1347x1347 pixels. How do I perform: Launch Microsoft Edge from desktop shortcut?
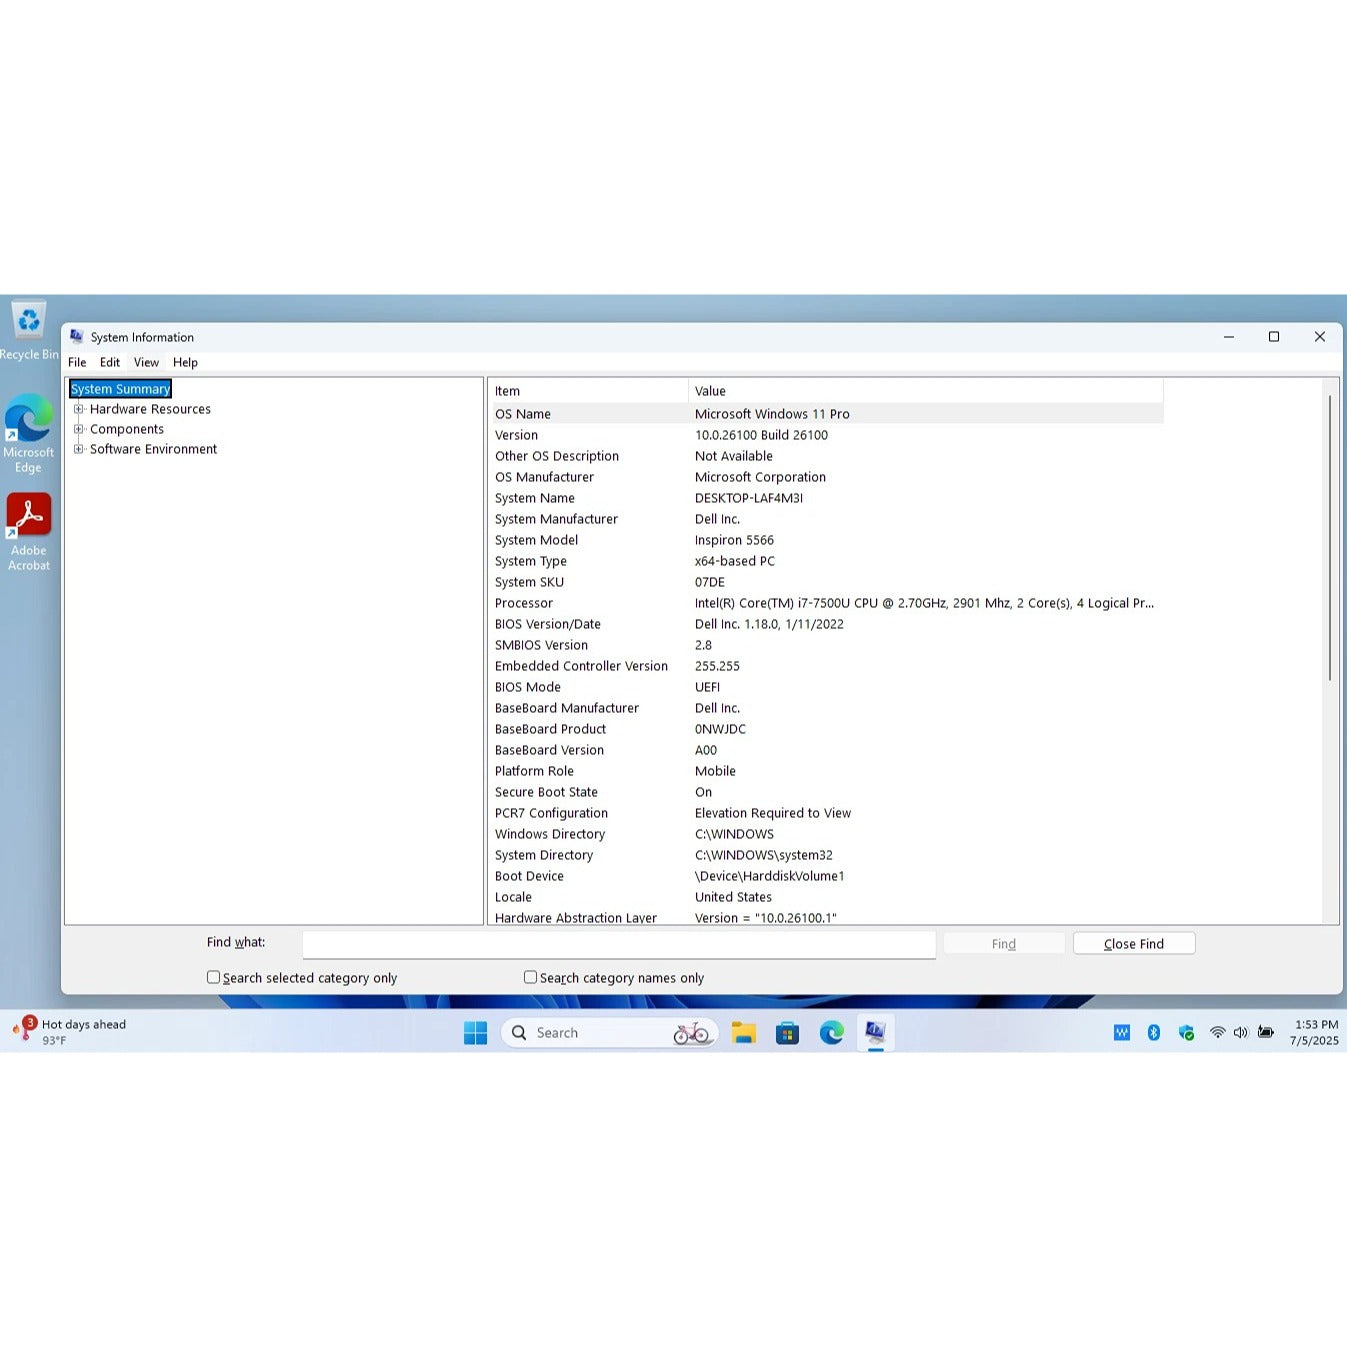(28, 420)
